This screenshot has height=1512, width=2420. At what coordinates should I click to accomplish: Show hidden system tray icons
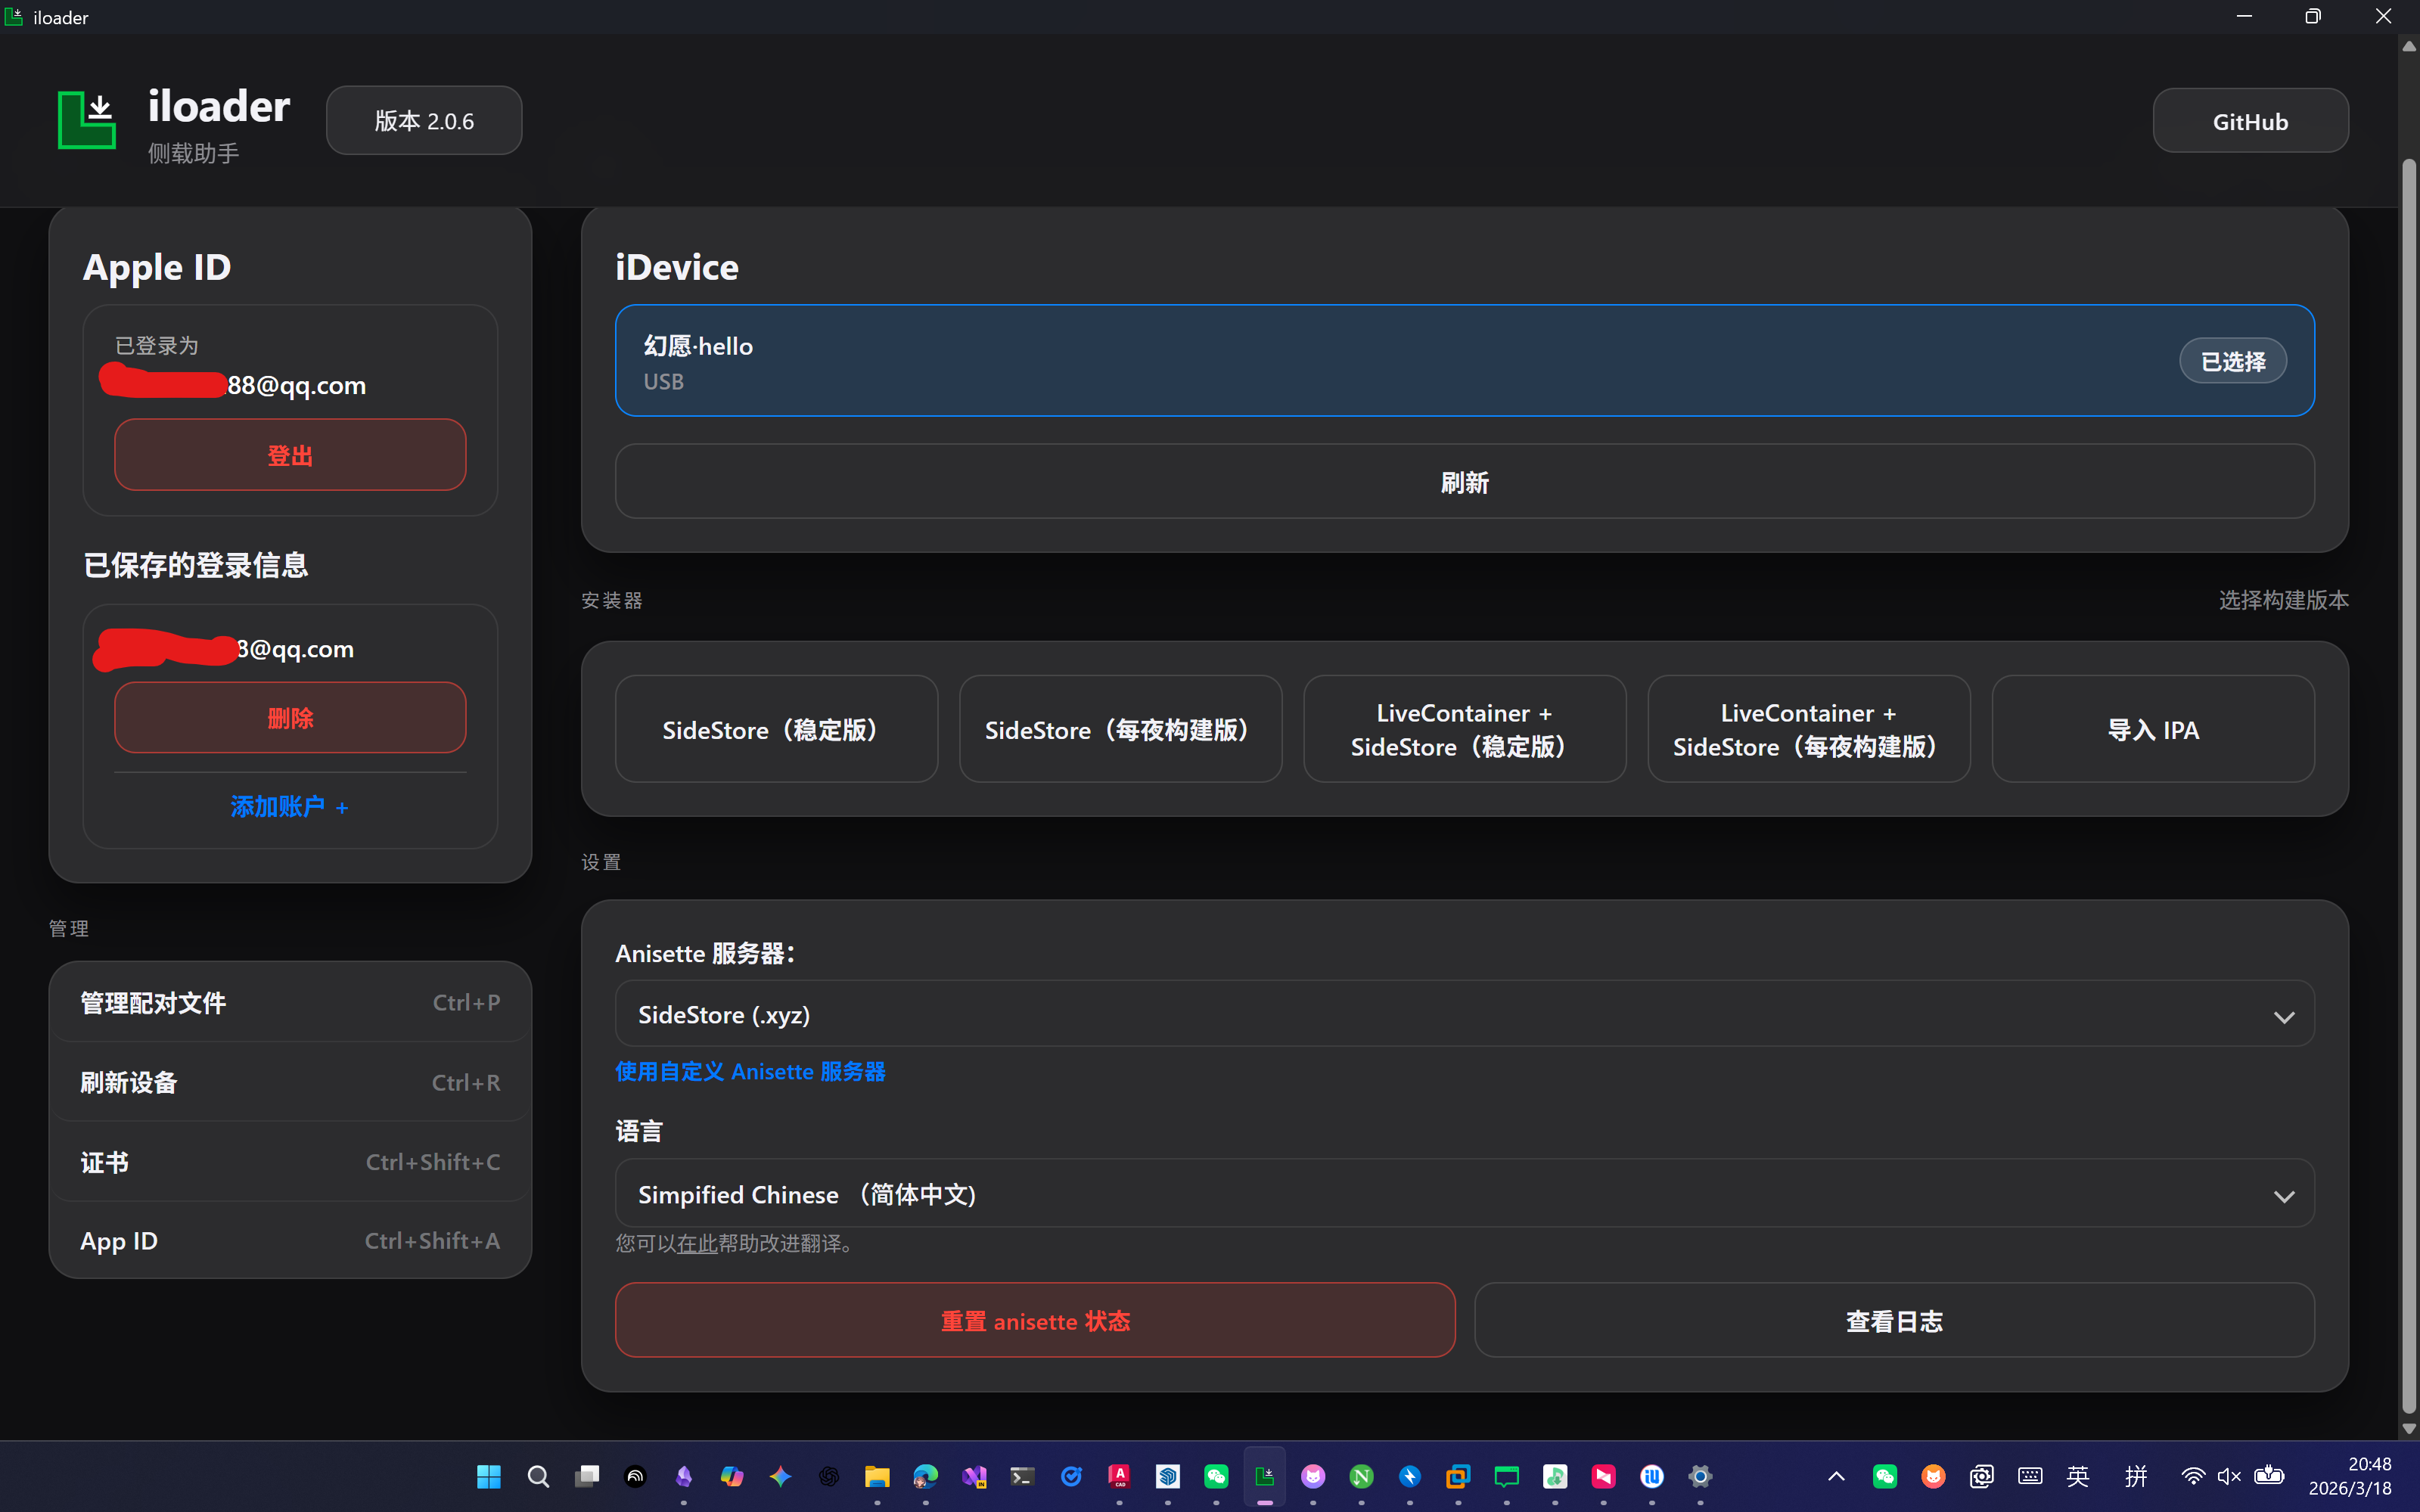(x=1836, y=1476)
